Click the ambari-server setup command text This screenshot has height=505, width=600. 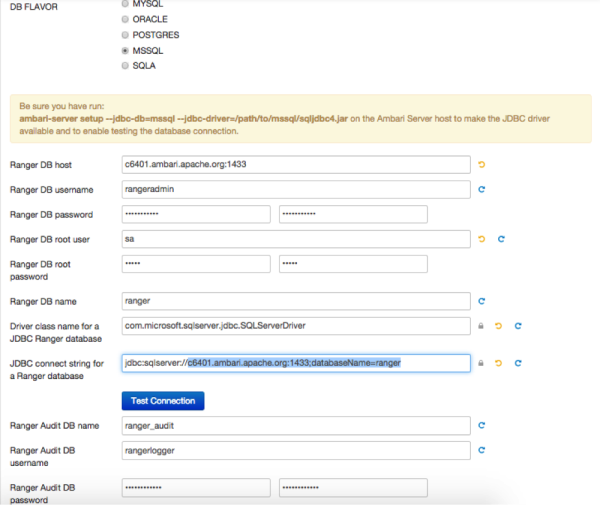click(184, 119)
